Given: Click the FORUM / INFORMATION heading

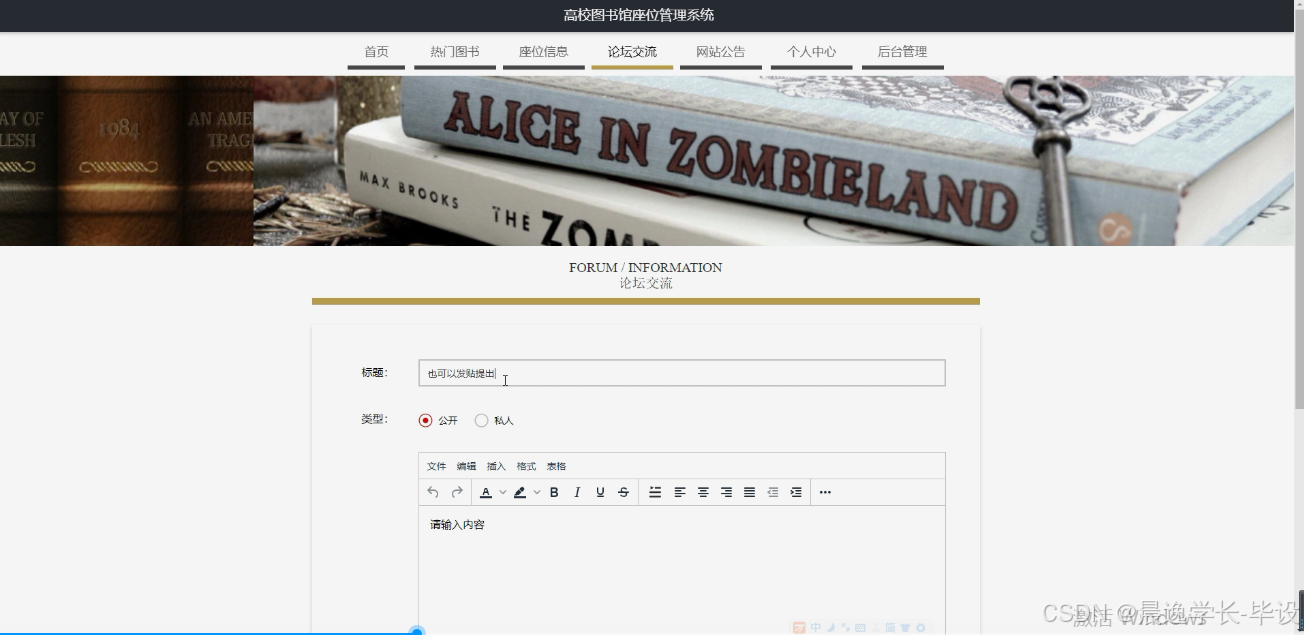Looking at the screenshot, I should pos(646,268).
